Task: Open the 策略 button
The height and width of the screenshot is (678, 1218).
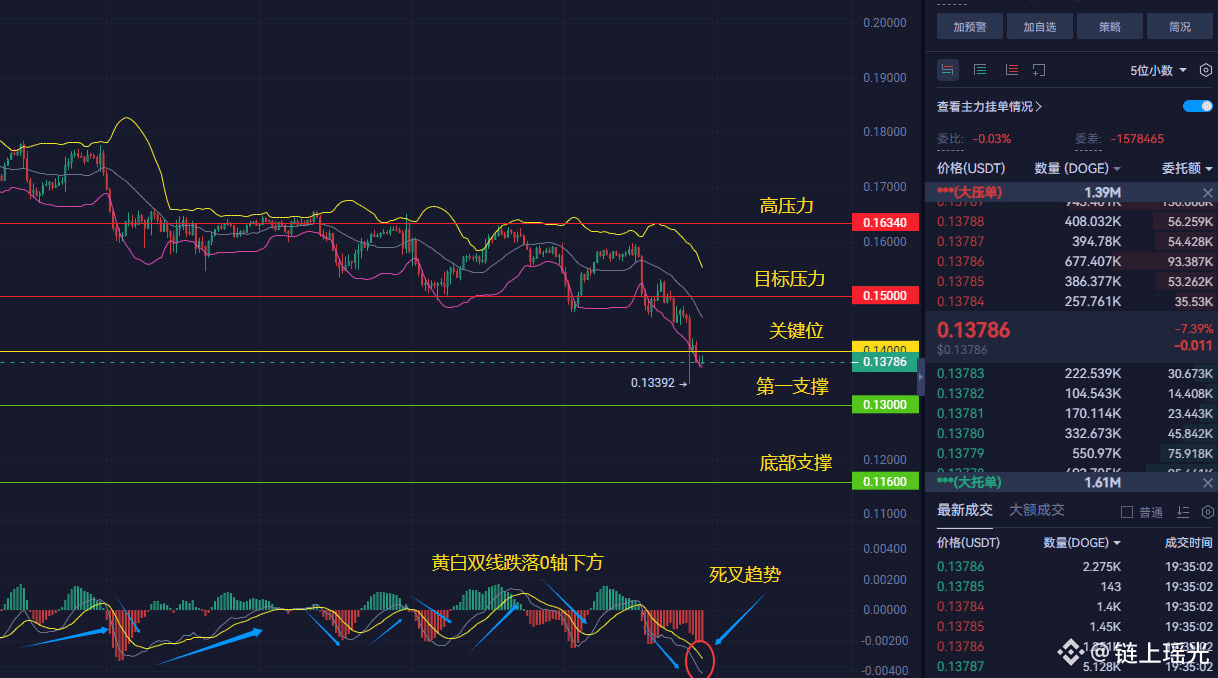Action: [1109, 26]
